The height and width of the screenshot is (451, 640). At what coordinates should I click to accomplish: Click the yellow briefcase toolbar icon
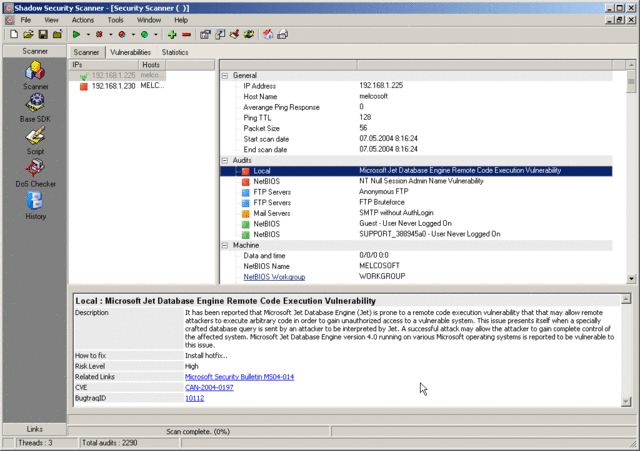pyautogui.click(x=58, y=35)
